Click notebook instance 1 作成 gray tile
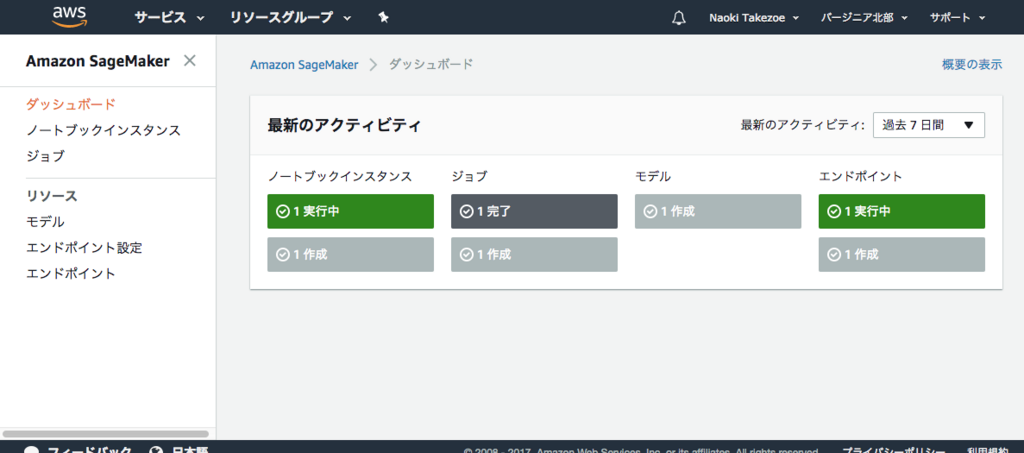 350,255
